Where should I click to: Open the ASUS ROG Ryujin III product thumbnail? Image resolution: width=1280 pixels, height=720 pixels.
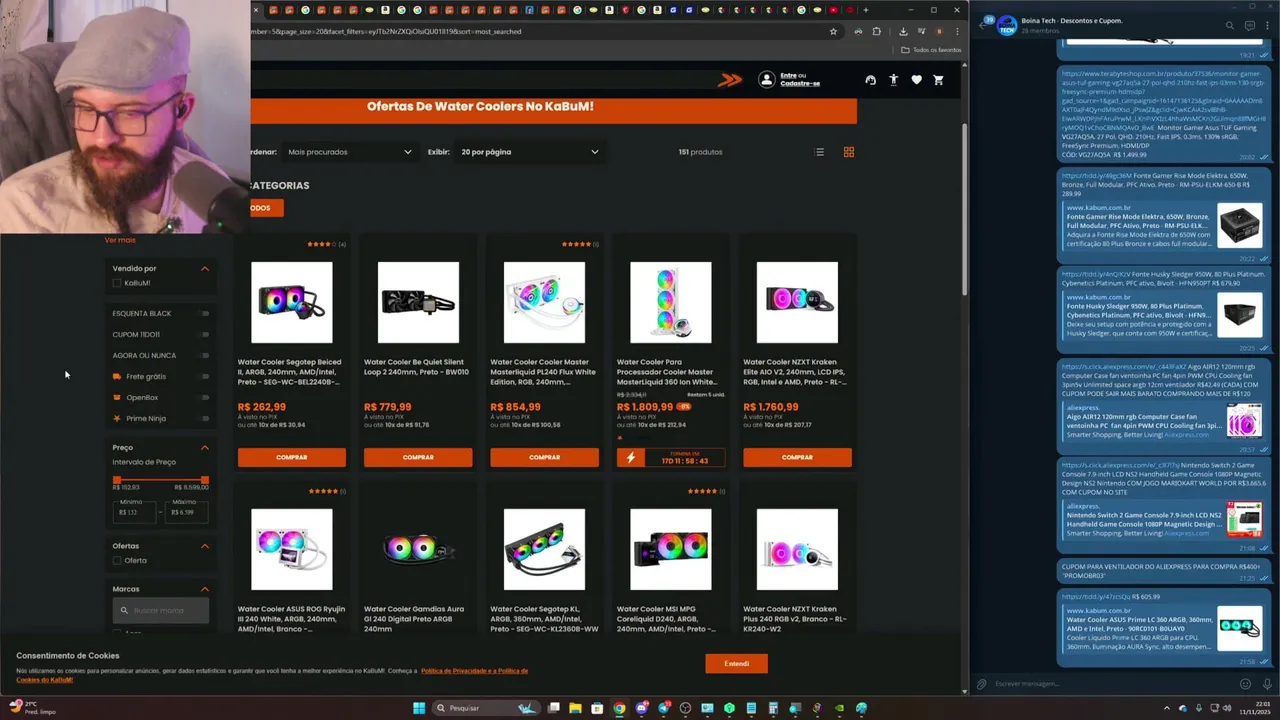point(292,549)
